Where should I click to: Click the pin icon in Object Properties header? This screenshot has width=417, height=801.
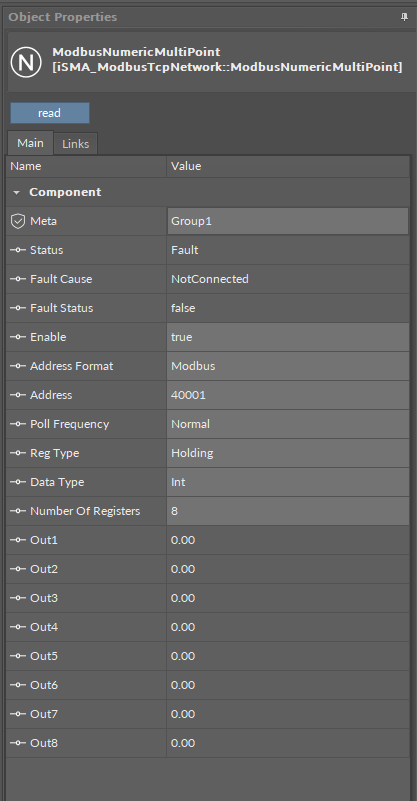(x=404, y=17)
